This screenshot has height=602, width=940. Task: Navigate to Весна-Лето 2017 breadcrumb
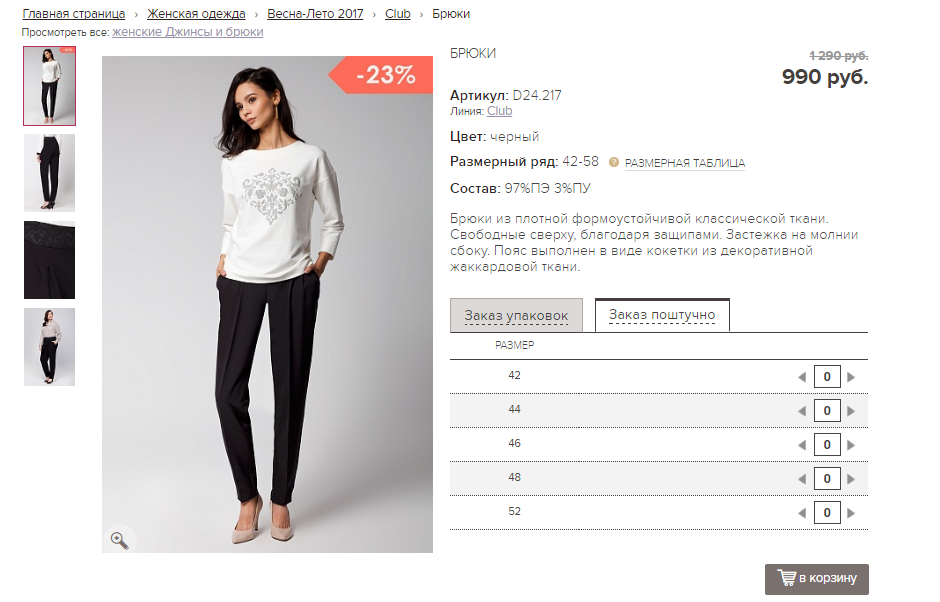coord(315,14)
